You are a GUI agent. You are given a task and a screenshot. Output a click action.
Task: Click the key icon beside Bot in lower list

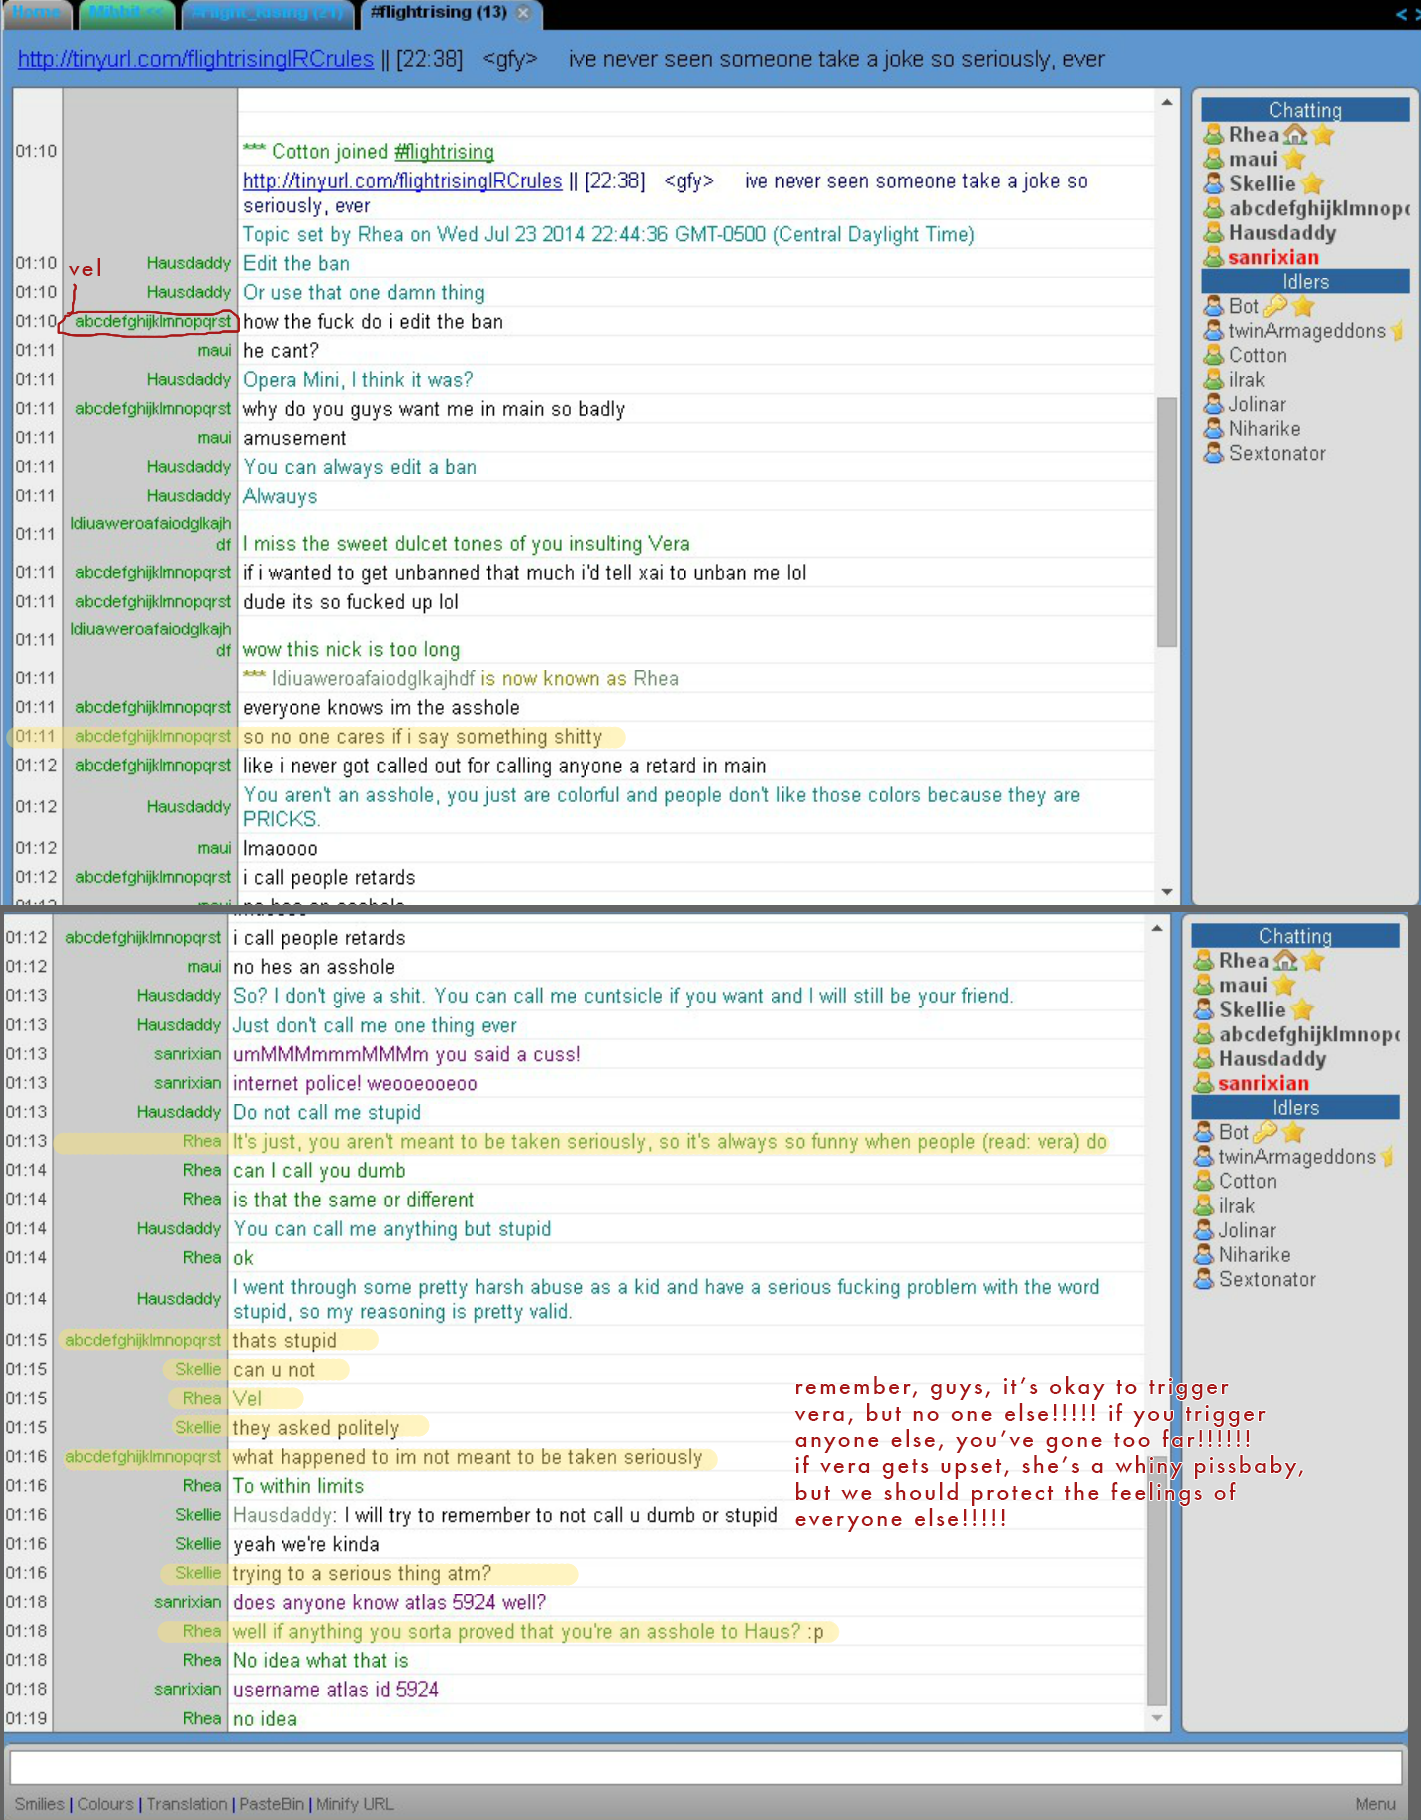[x=1264, y=1132]
